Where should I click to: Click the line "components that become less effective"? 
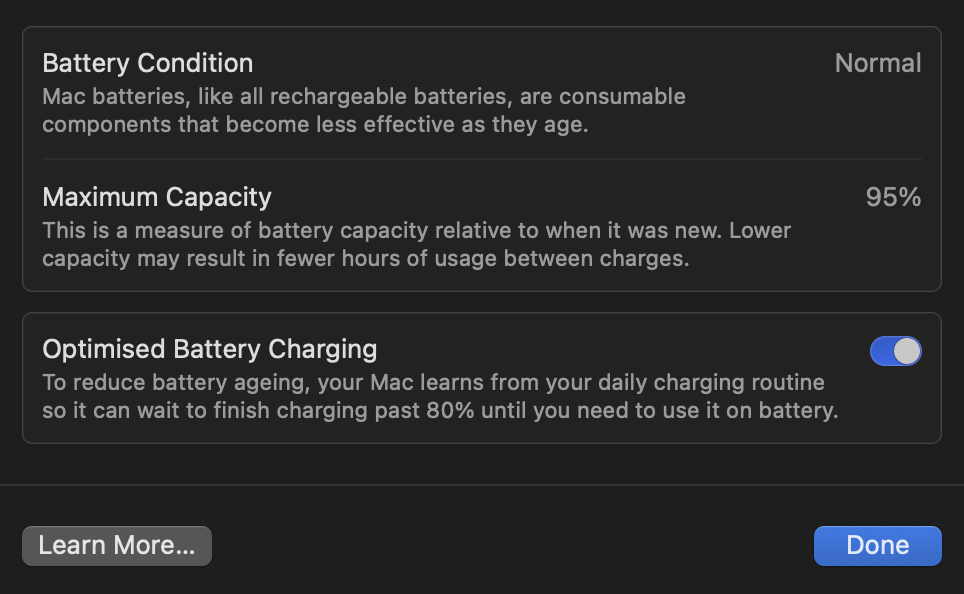(x=316, y=125)
